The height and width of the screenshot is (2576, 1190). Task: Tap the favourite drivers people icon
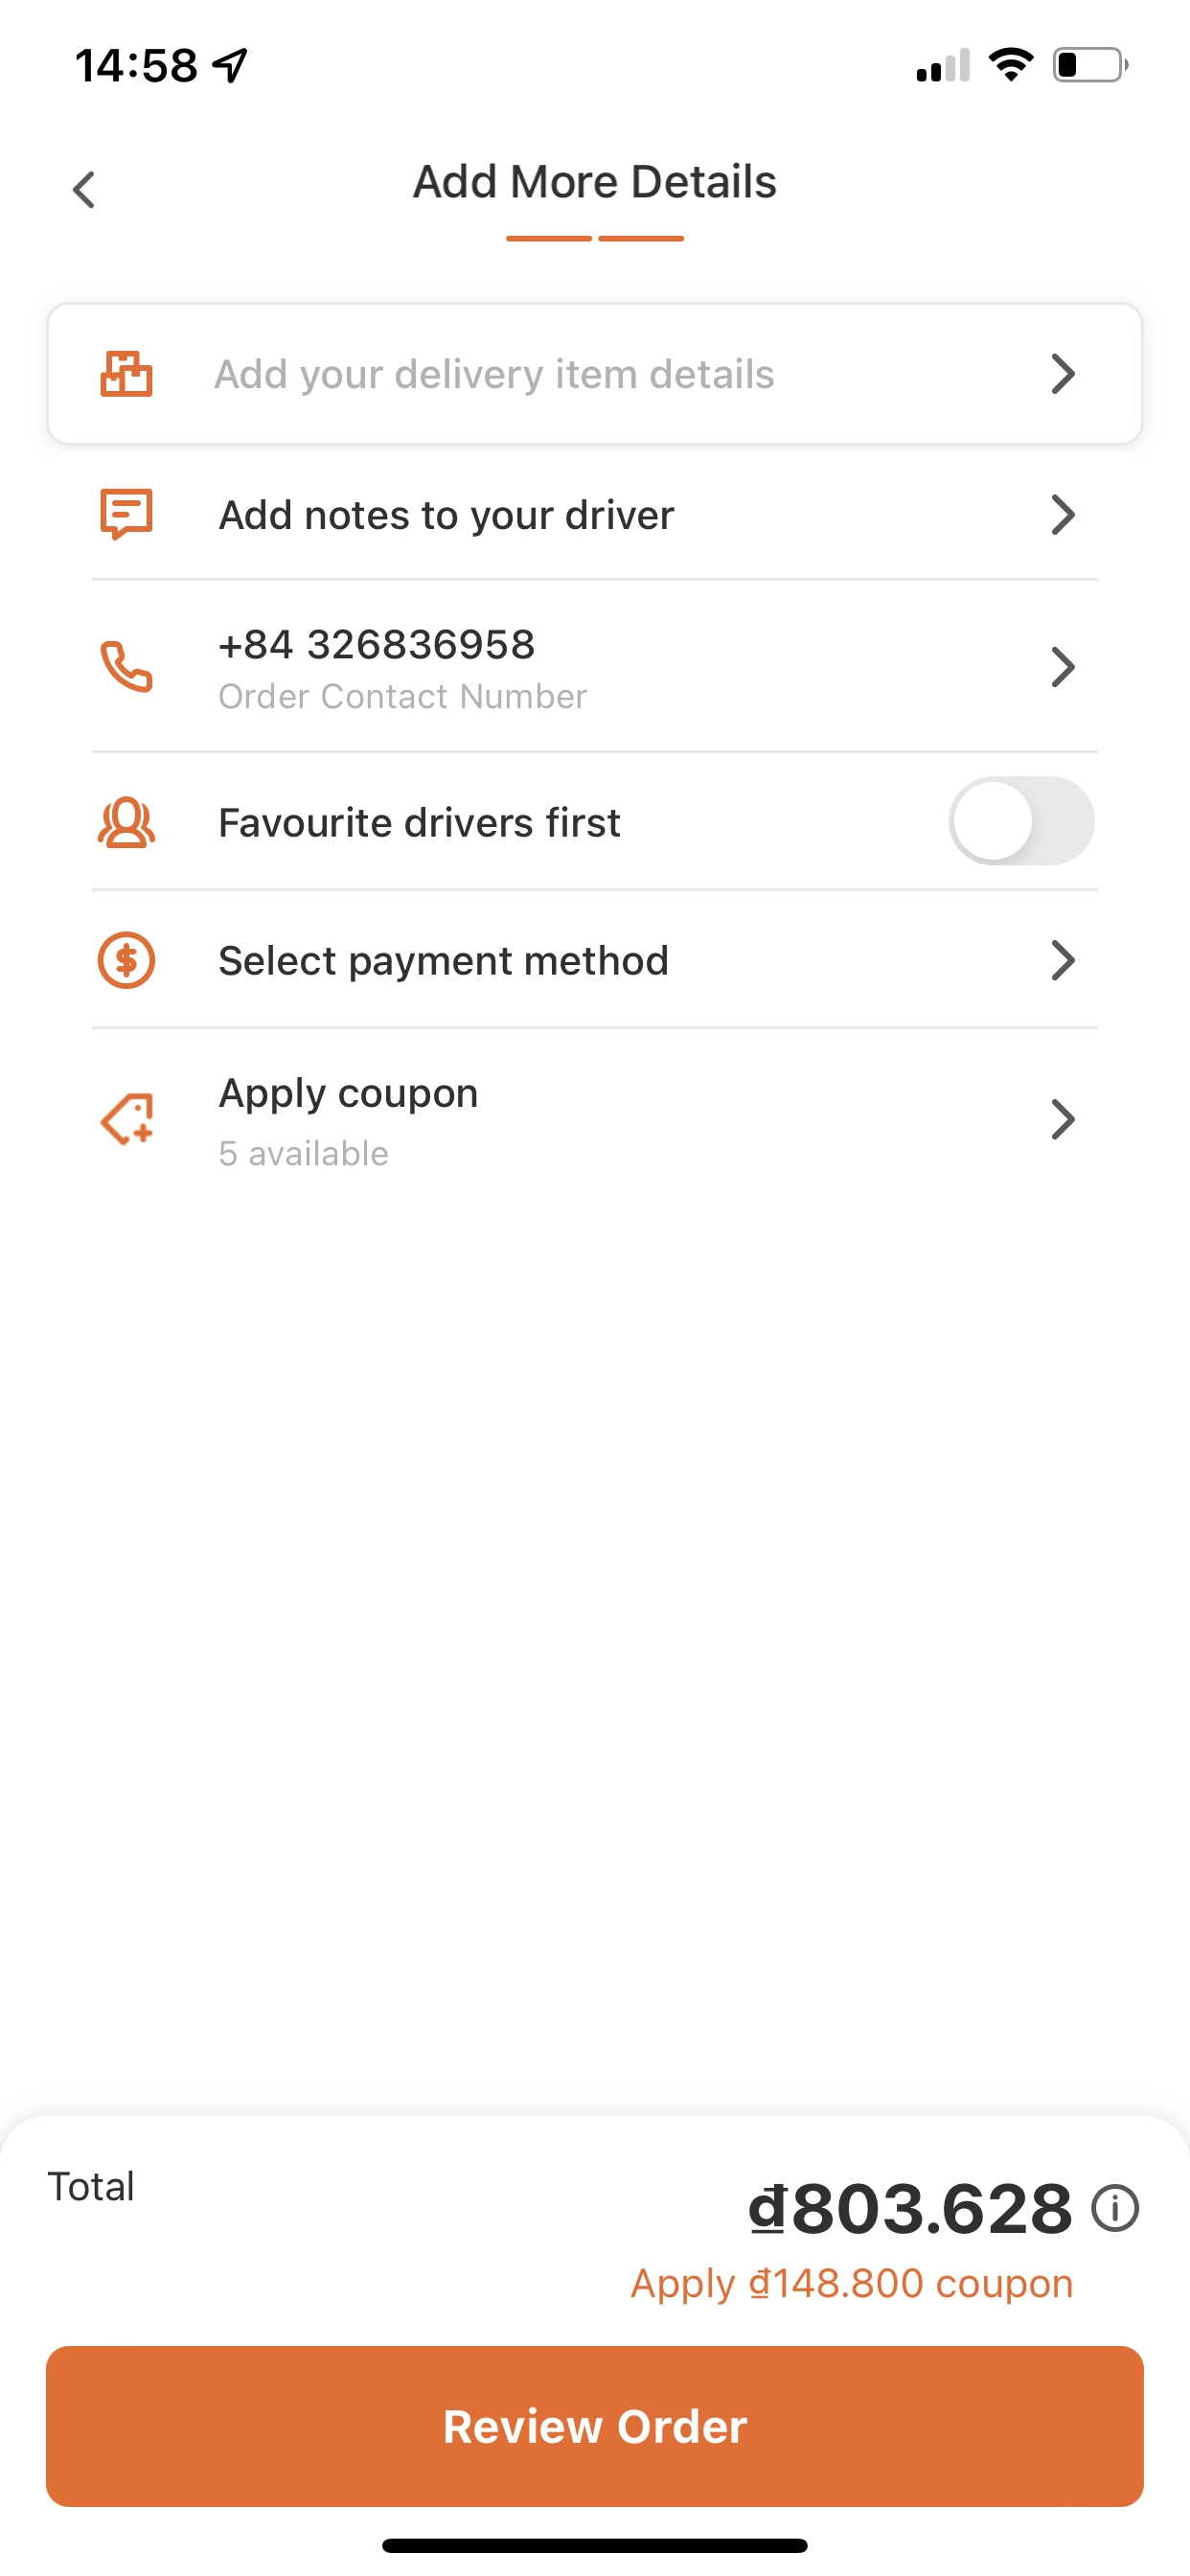click(126, 822)
